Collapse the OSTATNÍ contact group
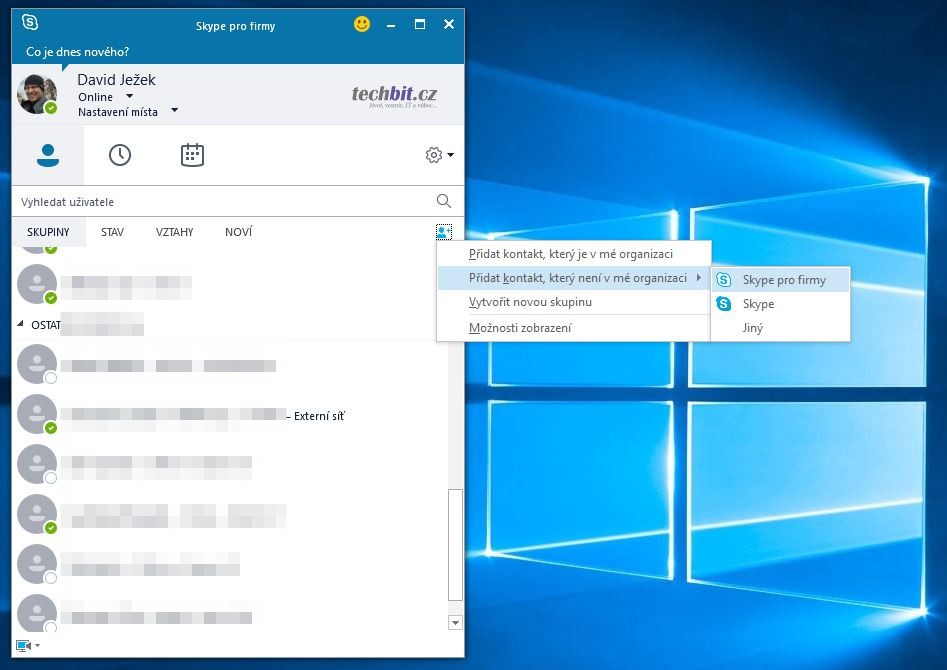 point(22,325)
